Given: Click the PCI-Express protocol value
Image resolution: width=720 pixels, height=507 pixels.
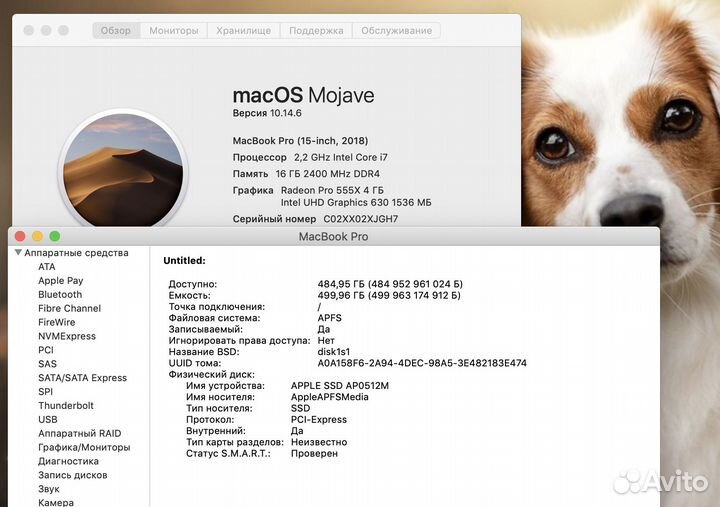Looking at the screenshot, I should [319, 419].
